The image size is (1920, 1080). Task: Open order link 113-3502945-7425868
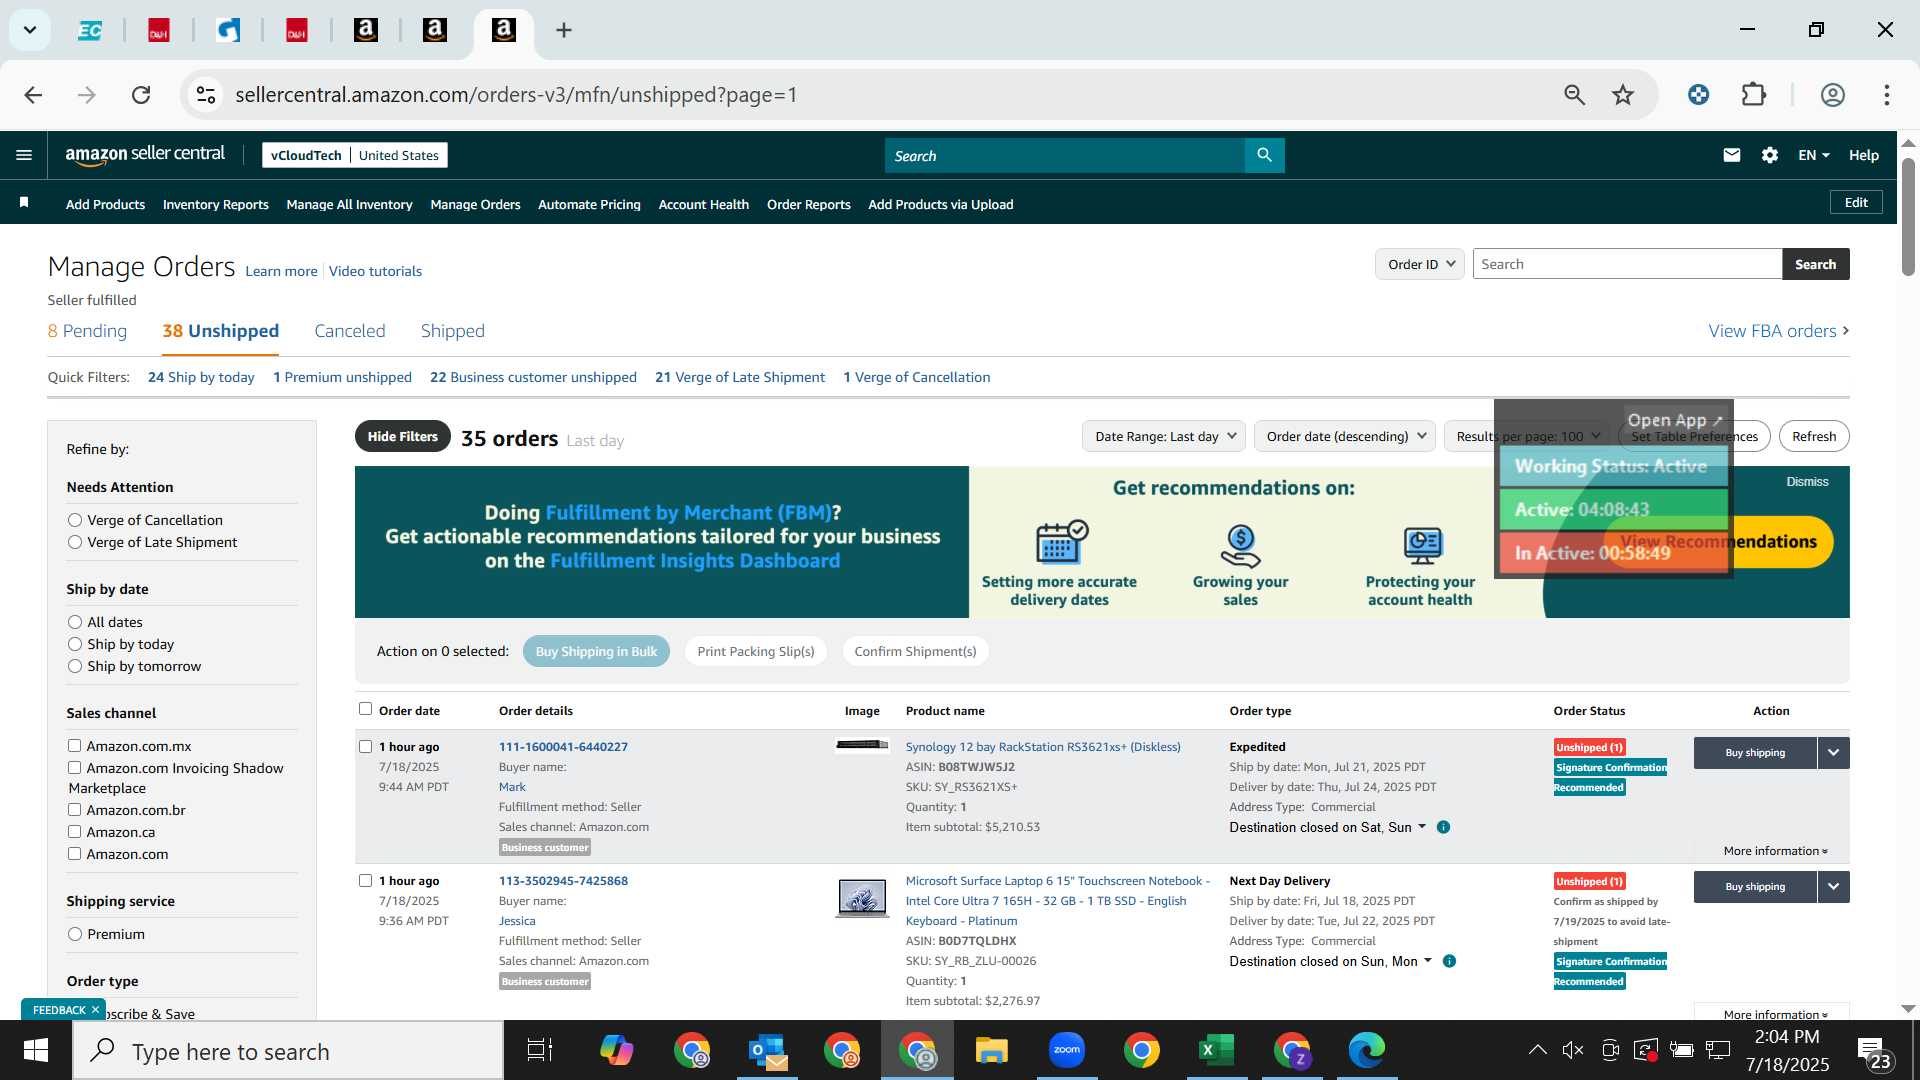(x=563, y=881)
